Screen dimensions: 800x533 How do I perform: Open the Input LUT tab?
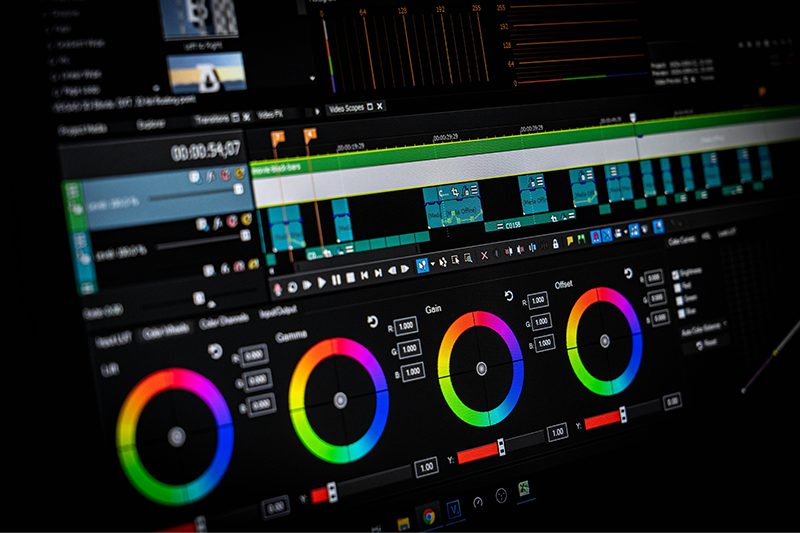point(114,340)
